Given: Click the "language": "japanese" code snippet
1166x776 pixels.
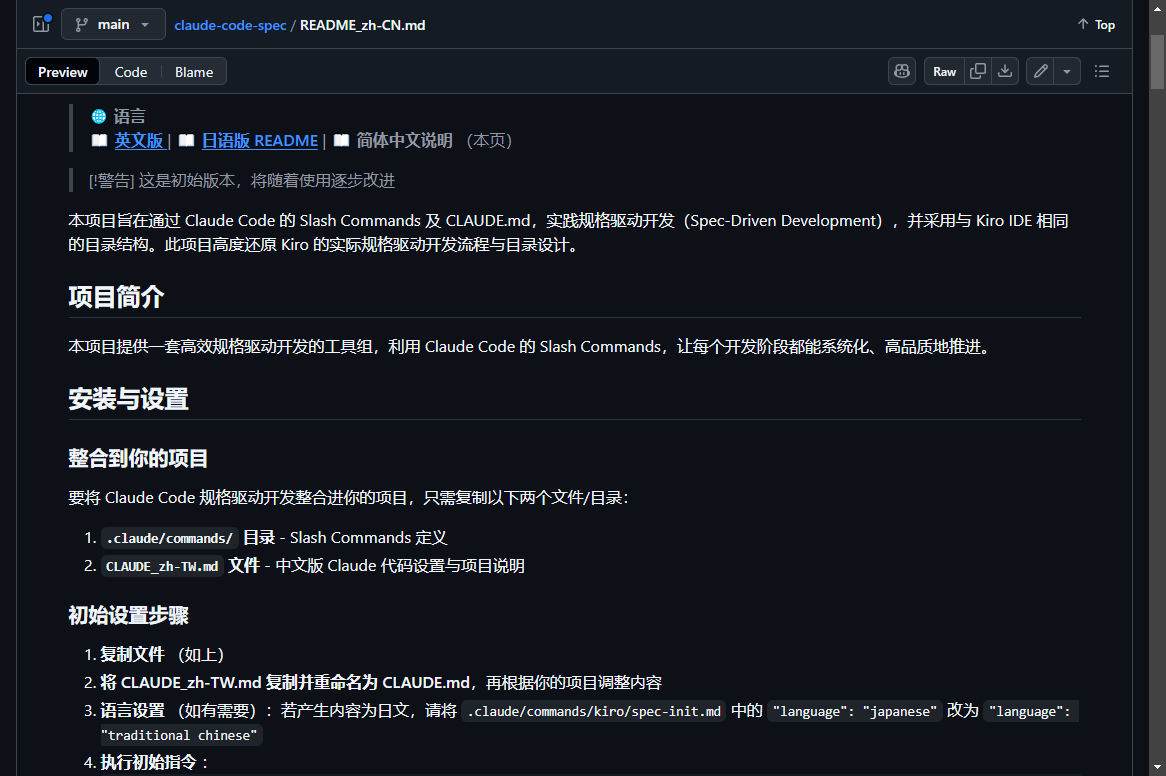Looking at the screenshot, I should tap(855, 711).
